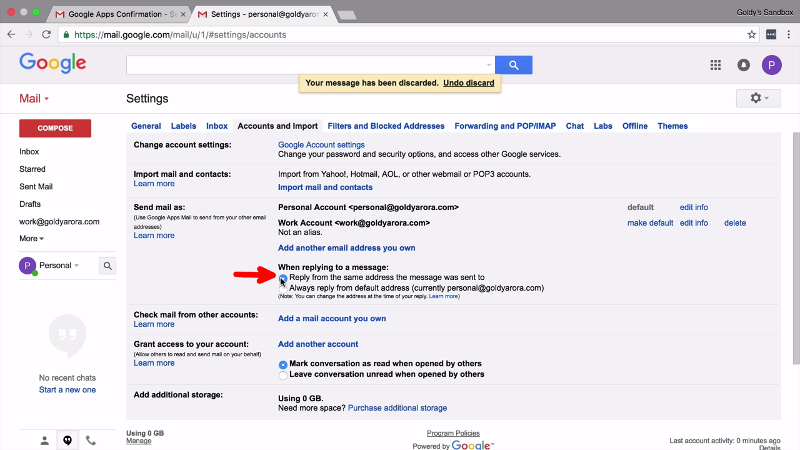Click the browser forward arrow
The image size is (800, 450).
click(x=29, y=35)
